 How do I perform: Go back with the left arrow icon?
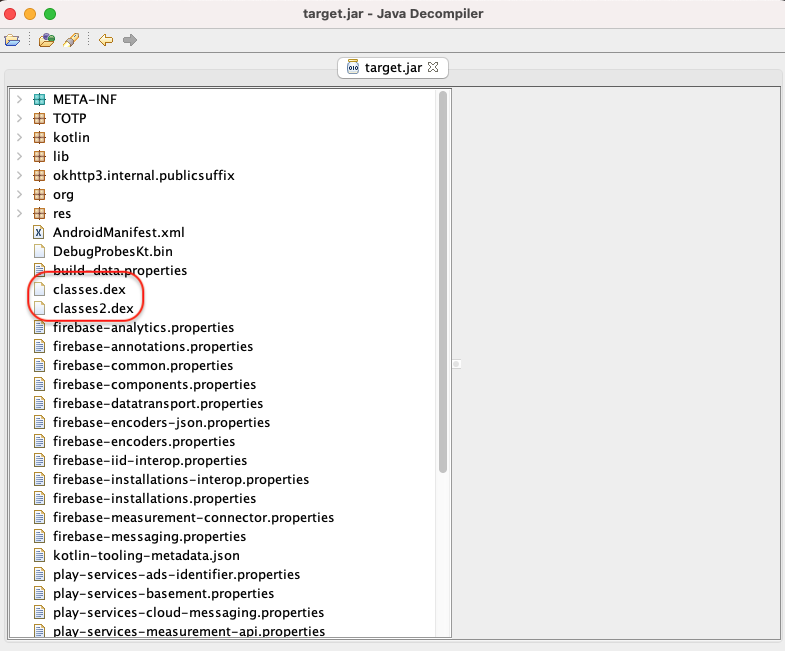point(106,40)
